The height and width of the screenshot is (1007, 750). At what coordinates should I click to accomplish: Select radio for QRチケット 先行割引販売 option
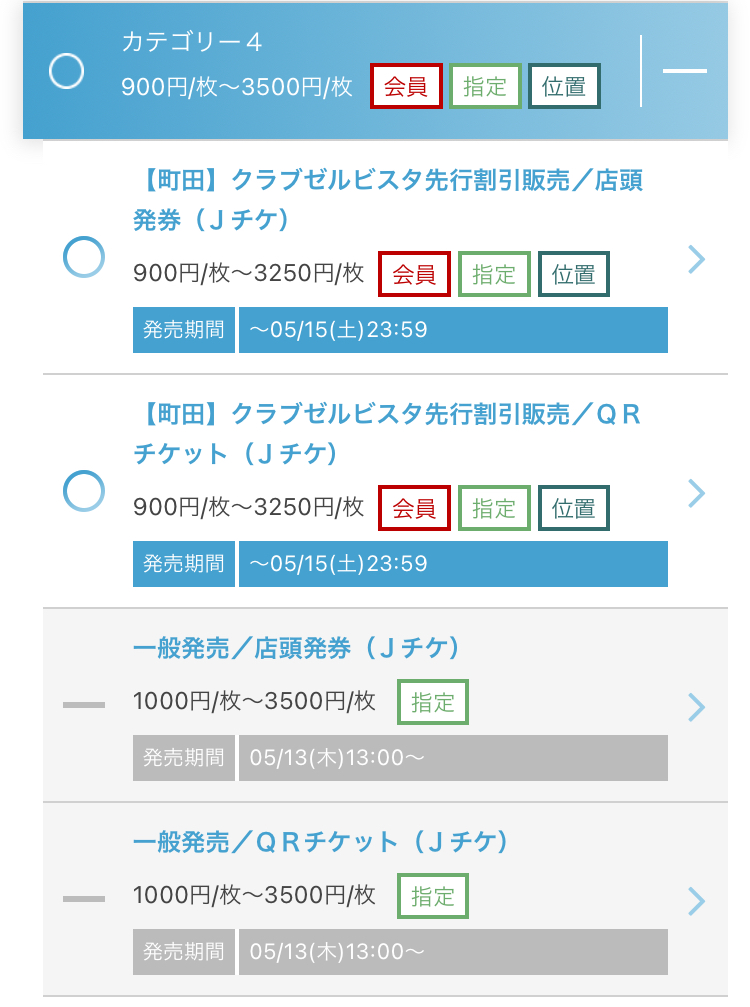[84, 491]
